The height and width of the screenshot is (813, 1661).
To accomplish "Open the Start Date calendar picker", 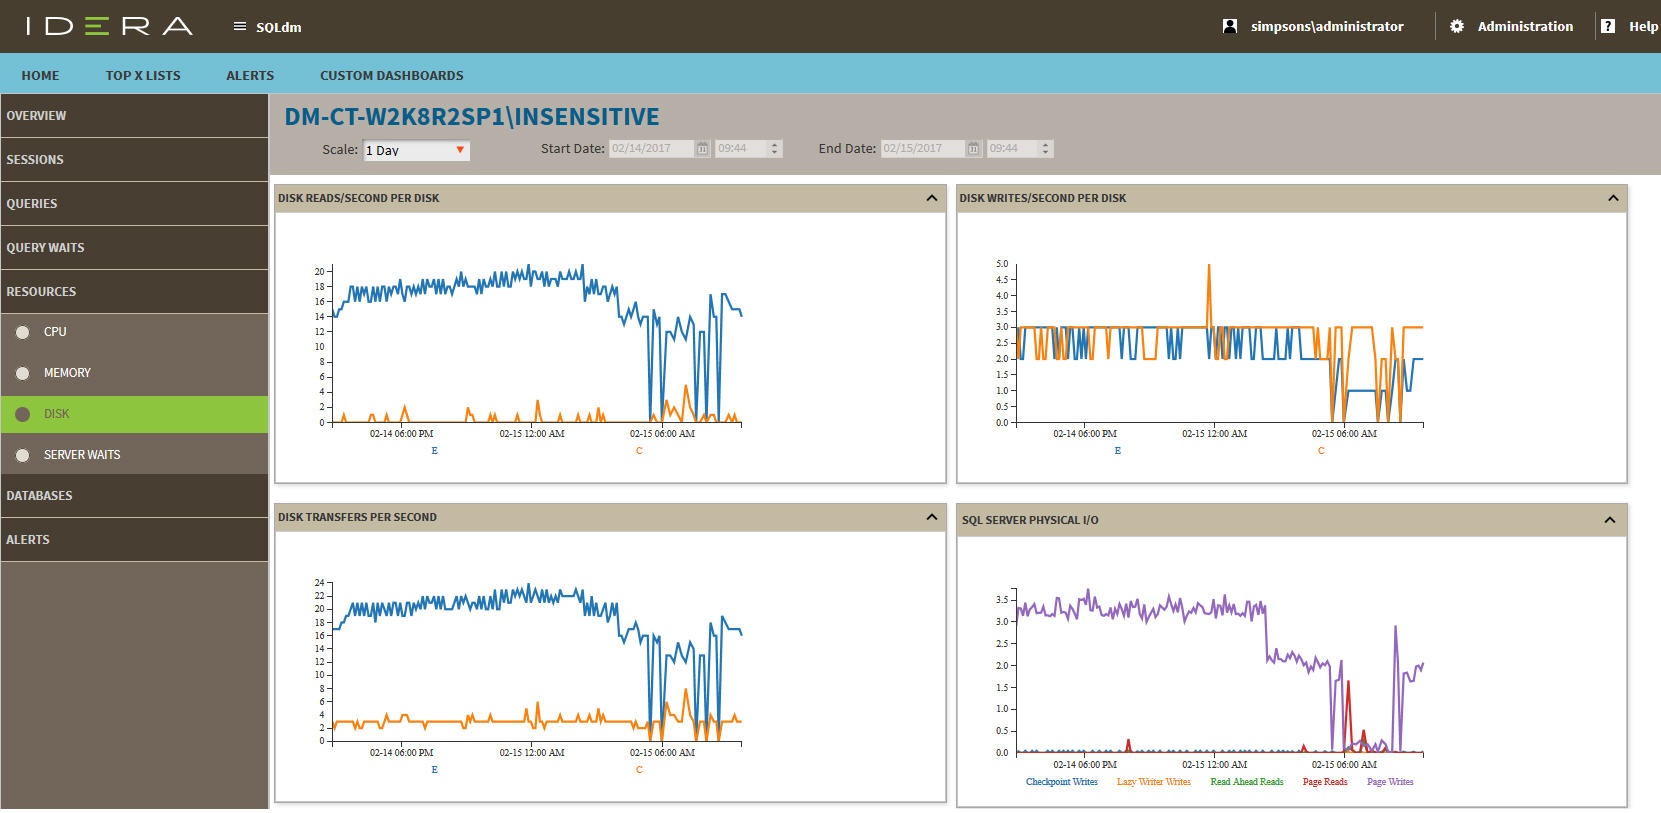I will pyautogui.click(x=702, y=149).
